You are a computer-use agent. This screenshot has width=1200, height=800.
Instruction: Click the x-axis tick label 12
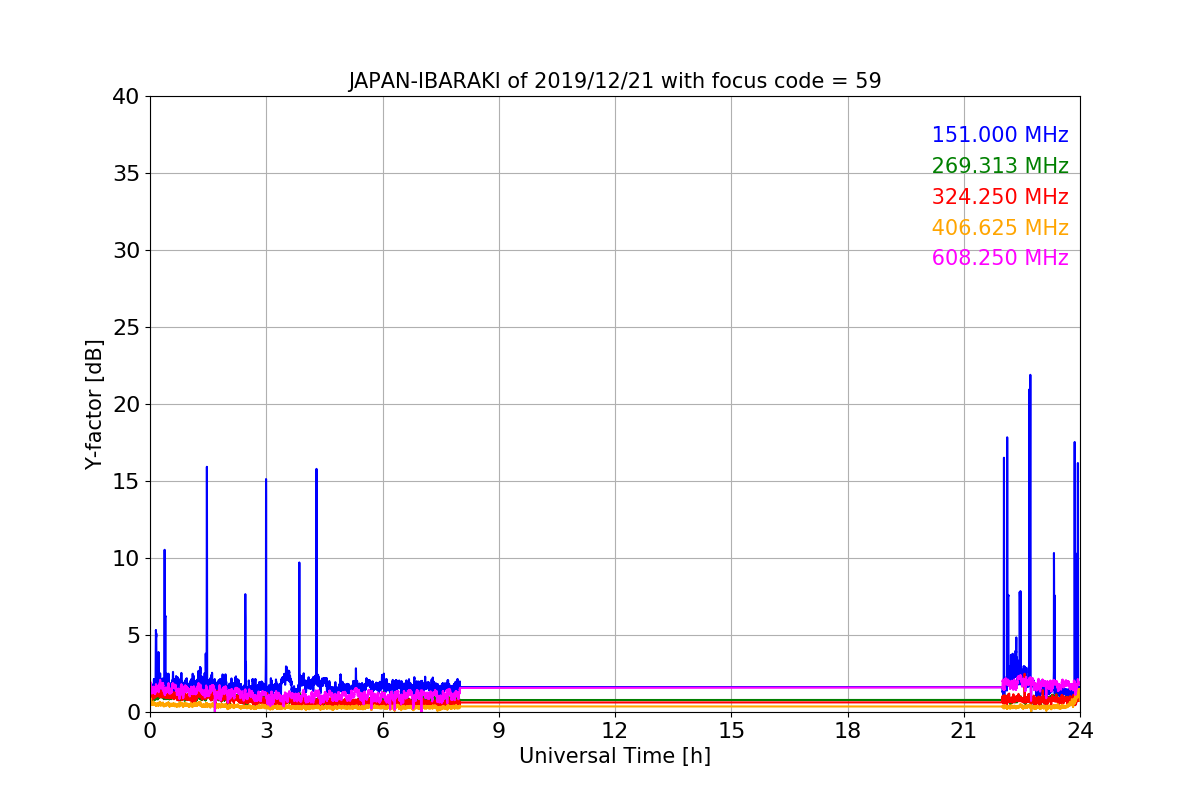(x=615, y=731)
